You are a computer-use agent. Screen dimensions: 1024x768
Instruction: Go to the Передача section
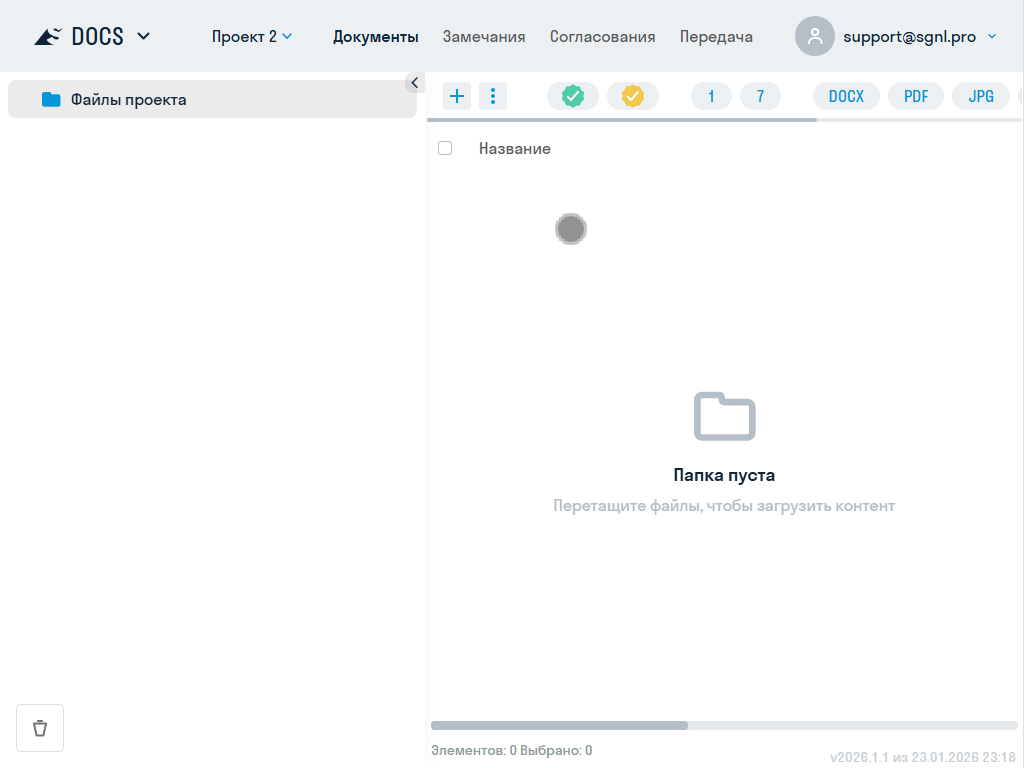[x=716, y=37]
